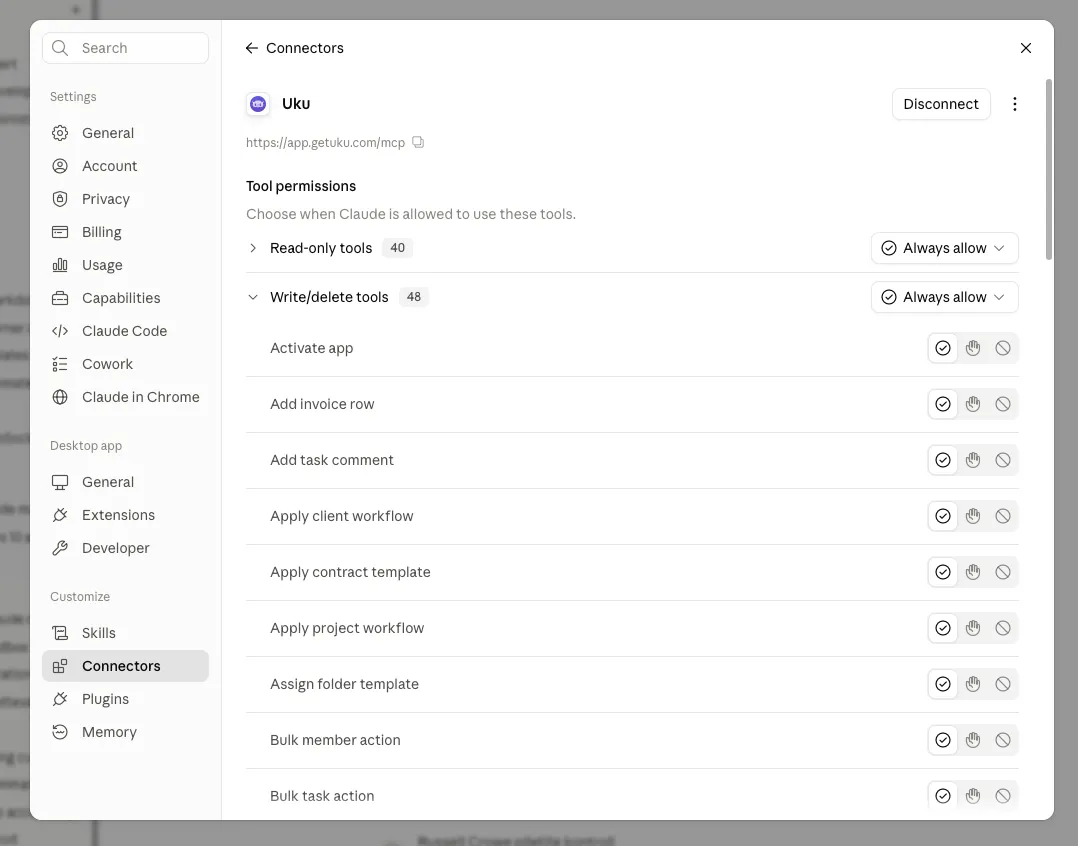Collapse the Write/delete tools section
The image size is (1078, 846).
pos(253,297)
